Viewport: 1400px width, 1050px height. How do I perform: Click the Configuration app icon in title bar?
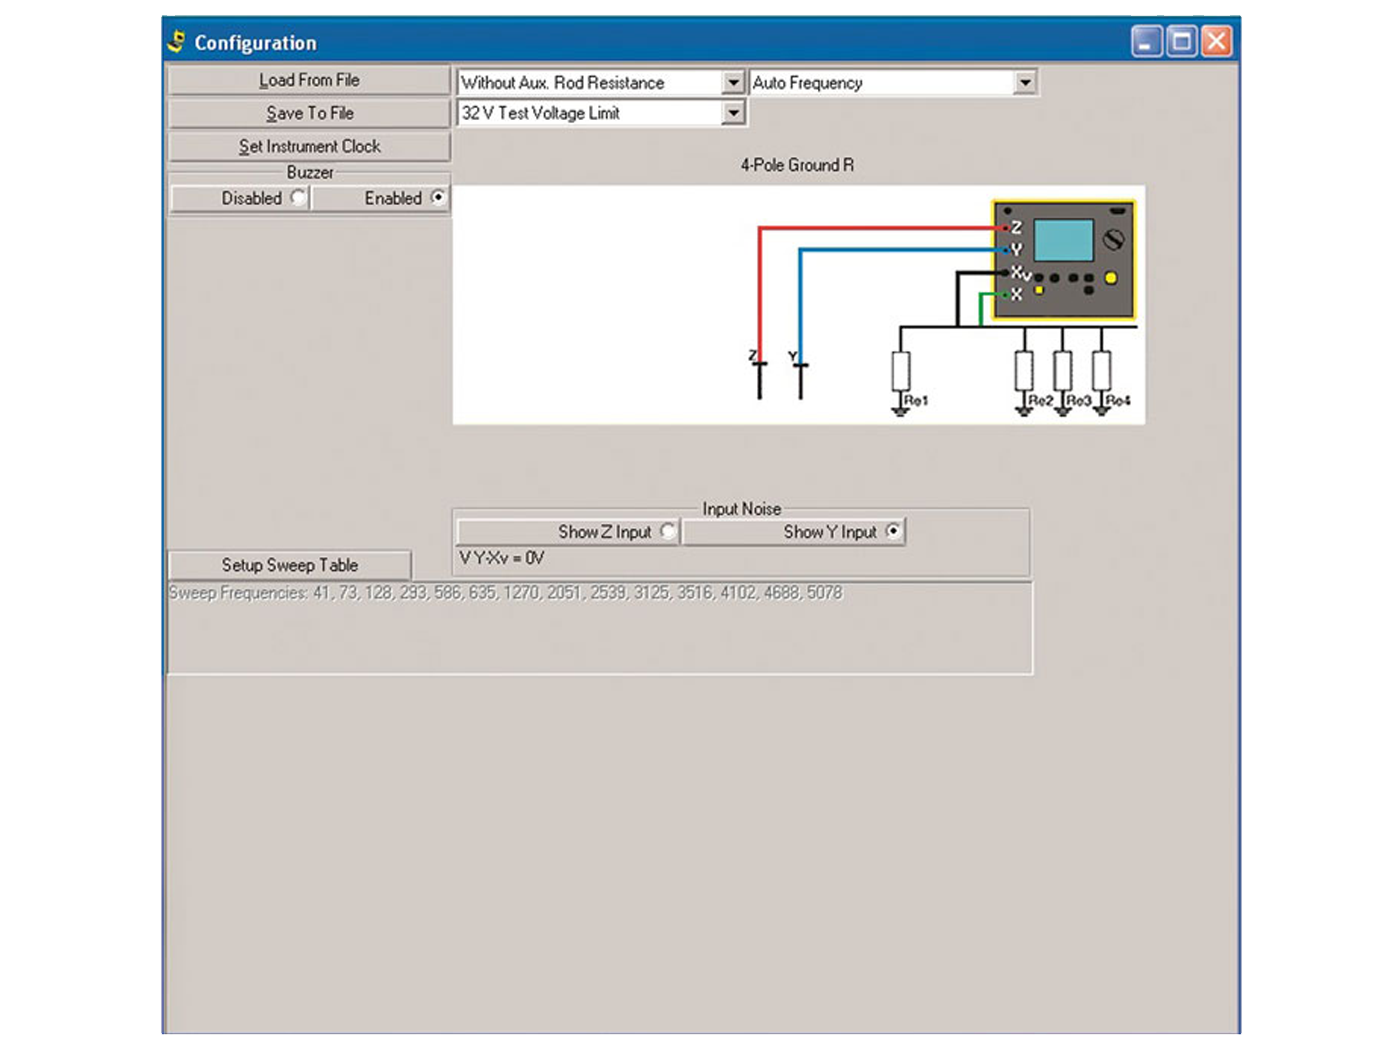click(x=177, y=42)
